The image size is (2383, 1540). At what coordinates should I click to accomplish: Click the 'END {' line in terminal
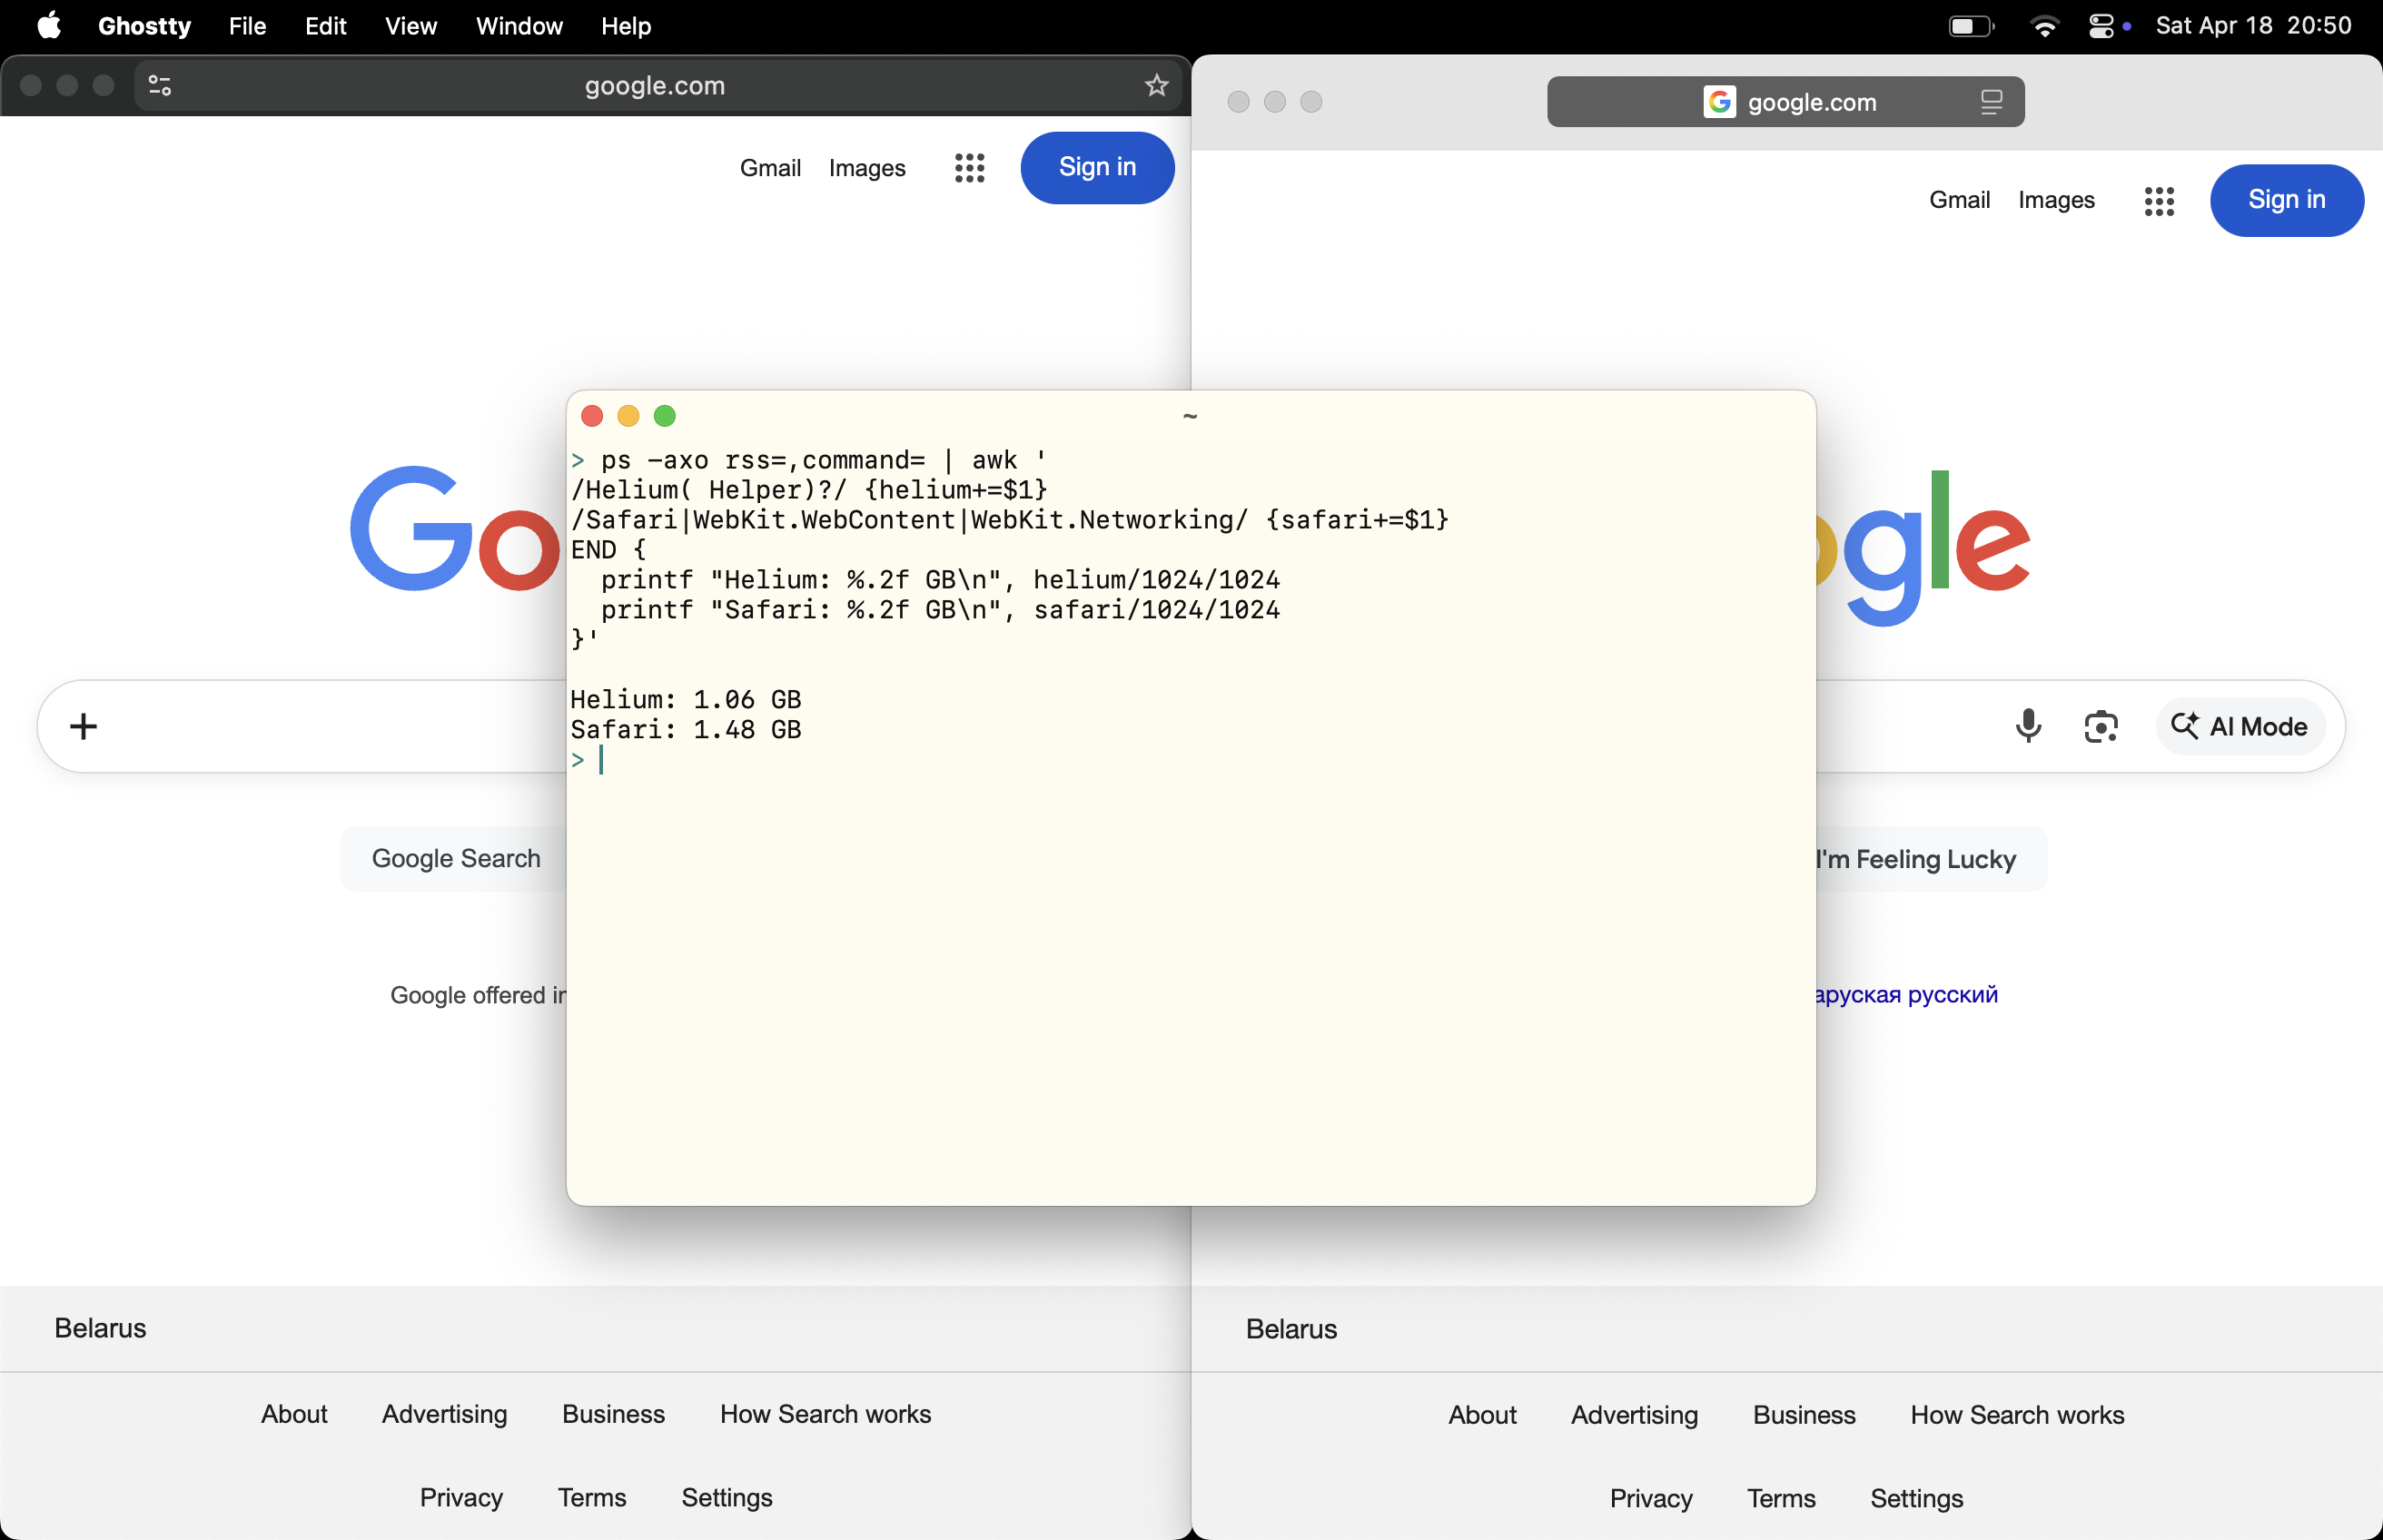[x=608, y=549]
